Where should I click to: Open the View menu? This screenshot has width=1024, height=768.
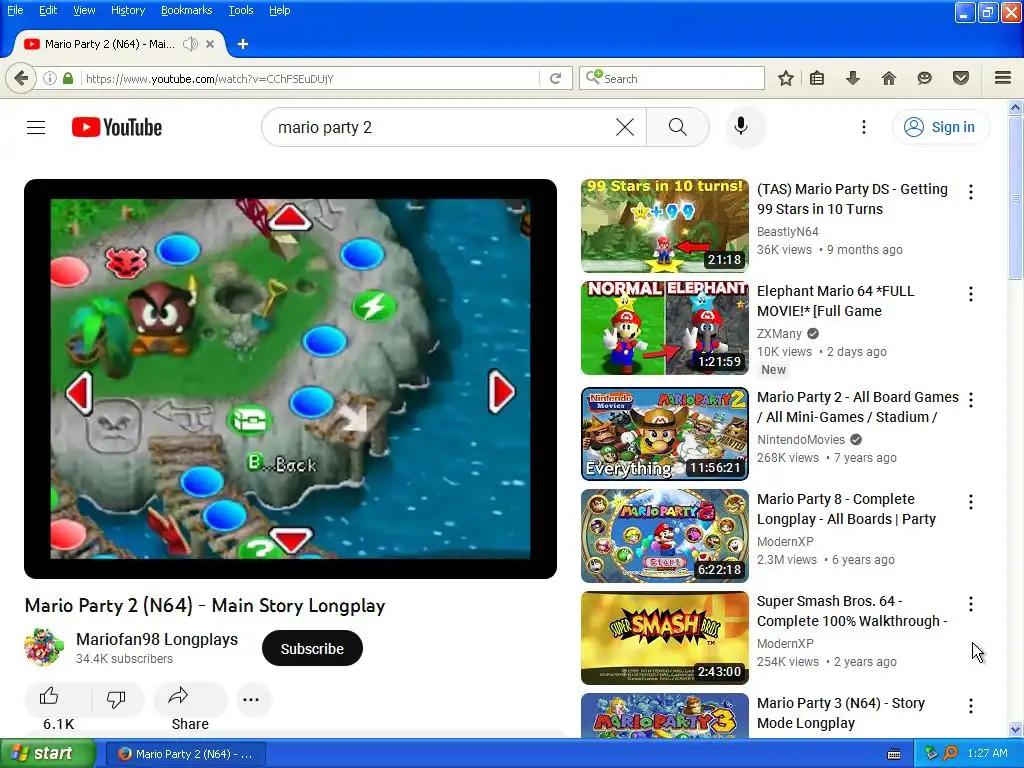coord(84,10)
